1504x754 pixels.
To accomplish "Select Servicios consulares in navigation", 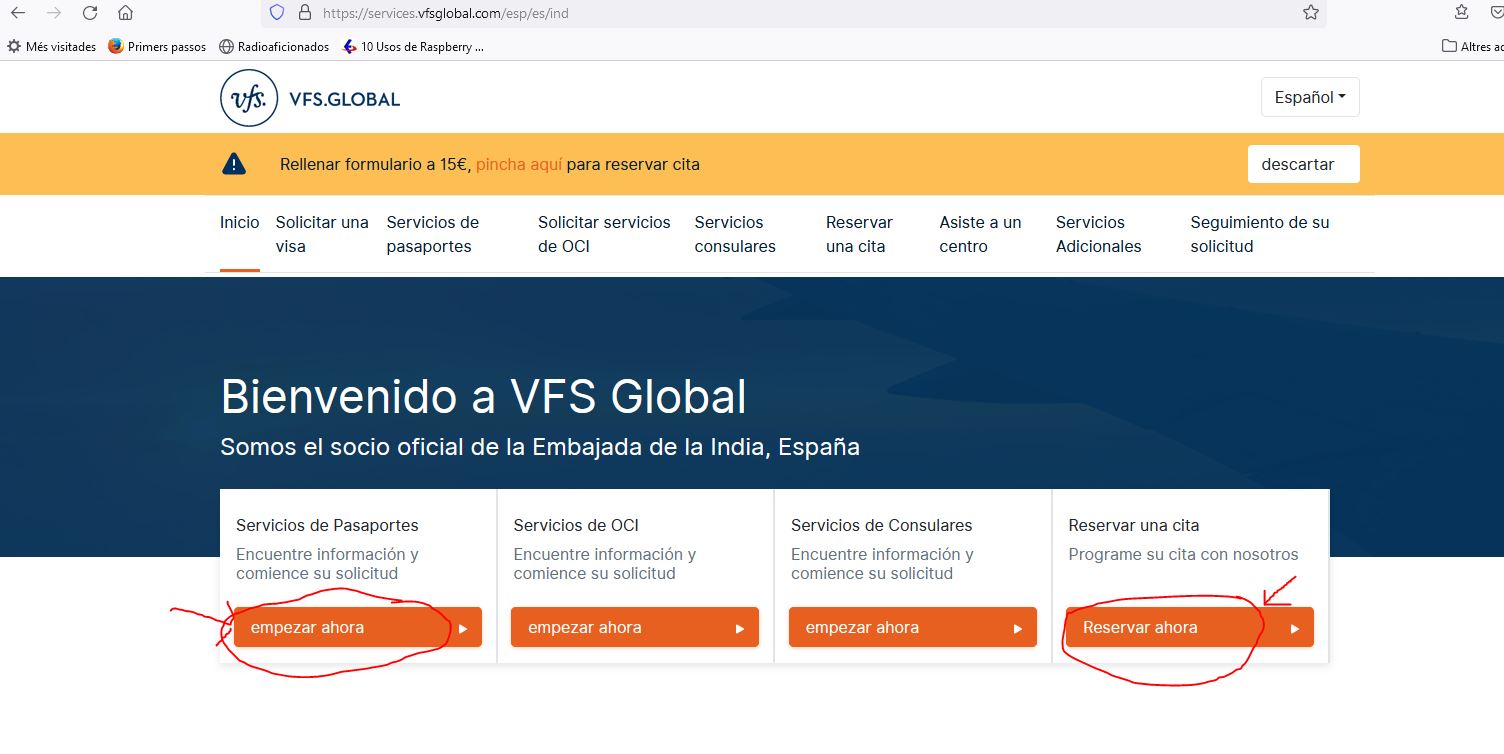I will [x=735, y=234].
